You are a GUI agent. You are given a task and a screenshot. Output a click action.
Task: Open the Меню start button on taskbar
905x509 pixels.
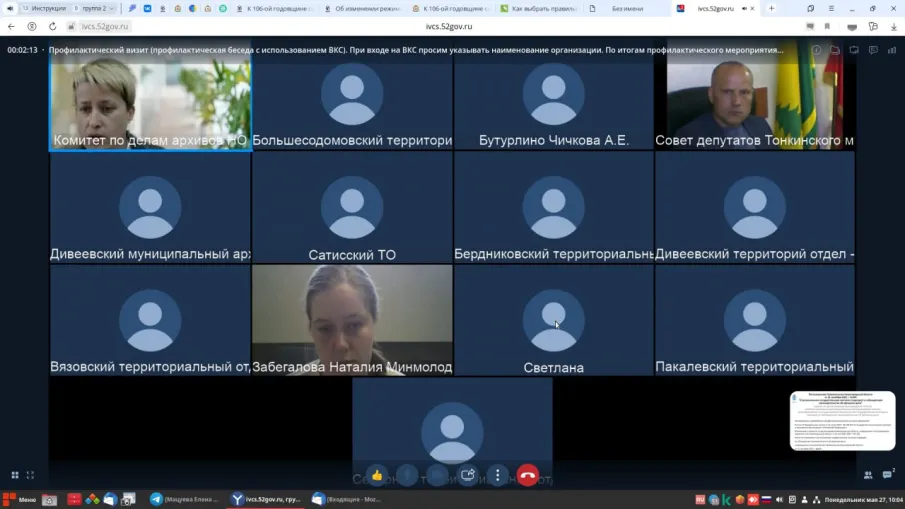pos(20,500)
